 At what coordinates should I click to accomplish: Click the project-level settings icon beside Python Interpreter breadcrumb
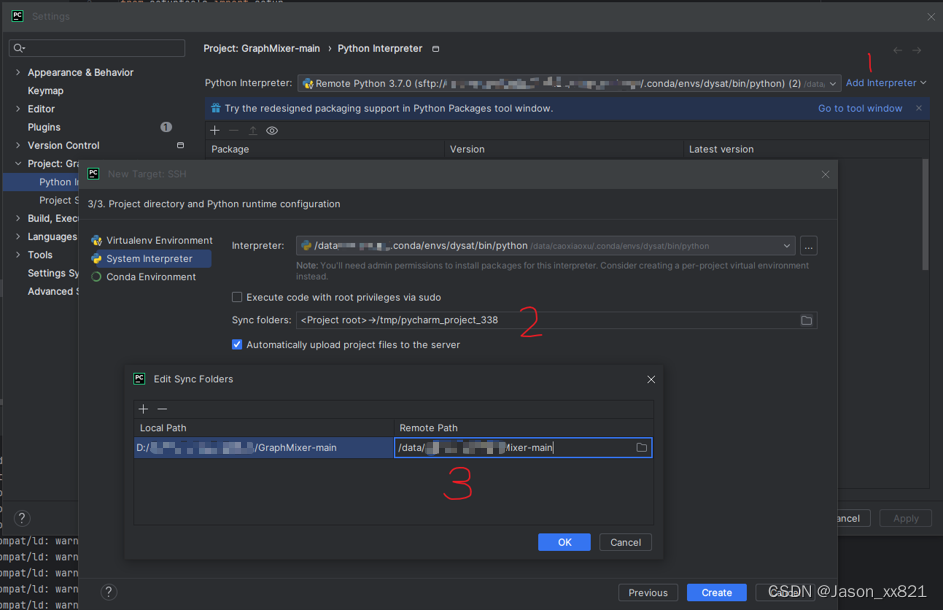(x=436, y=49)
